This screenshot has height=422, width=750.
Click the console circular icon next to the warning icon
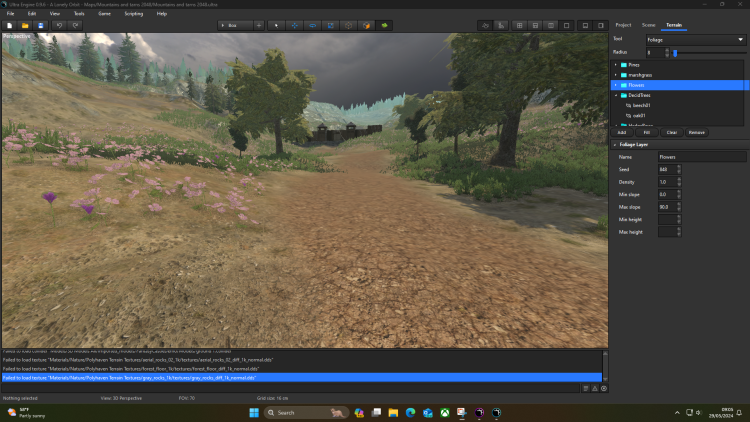point(604,389)
